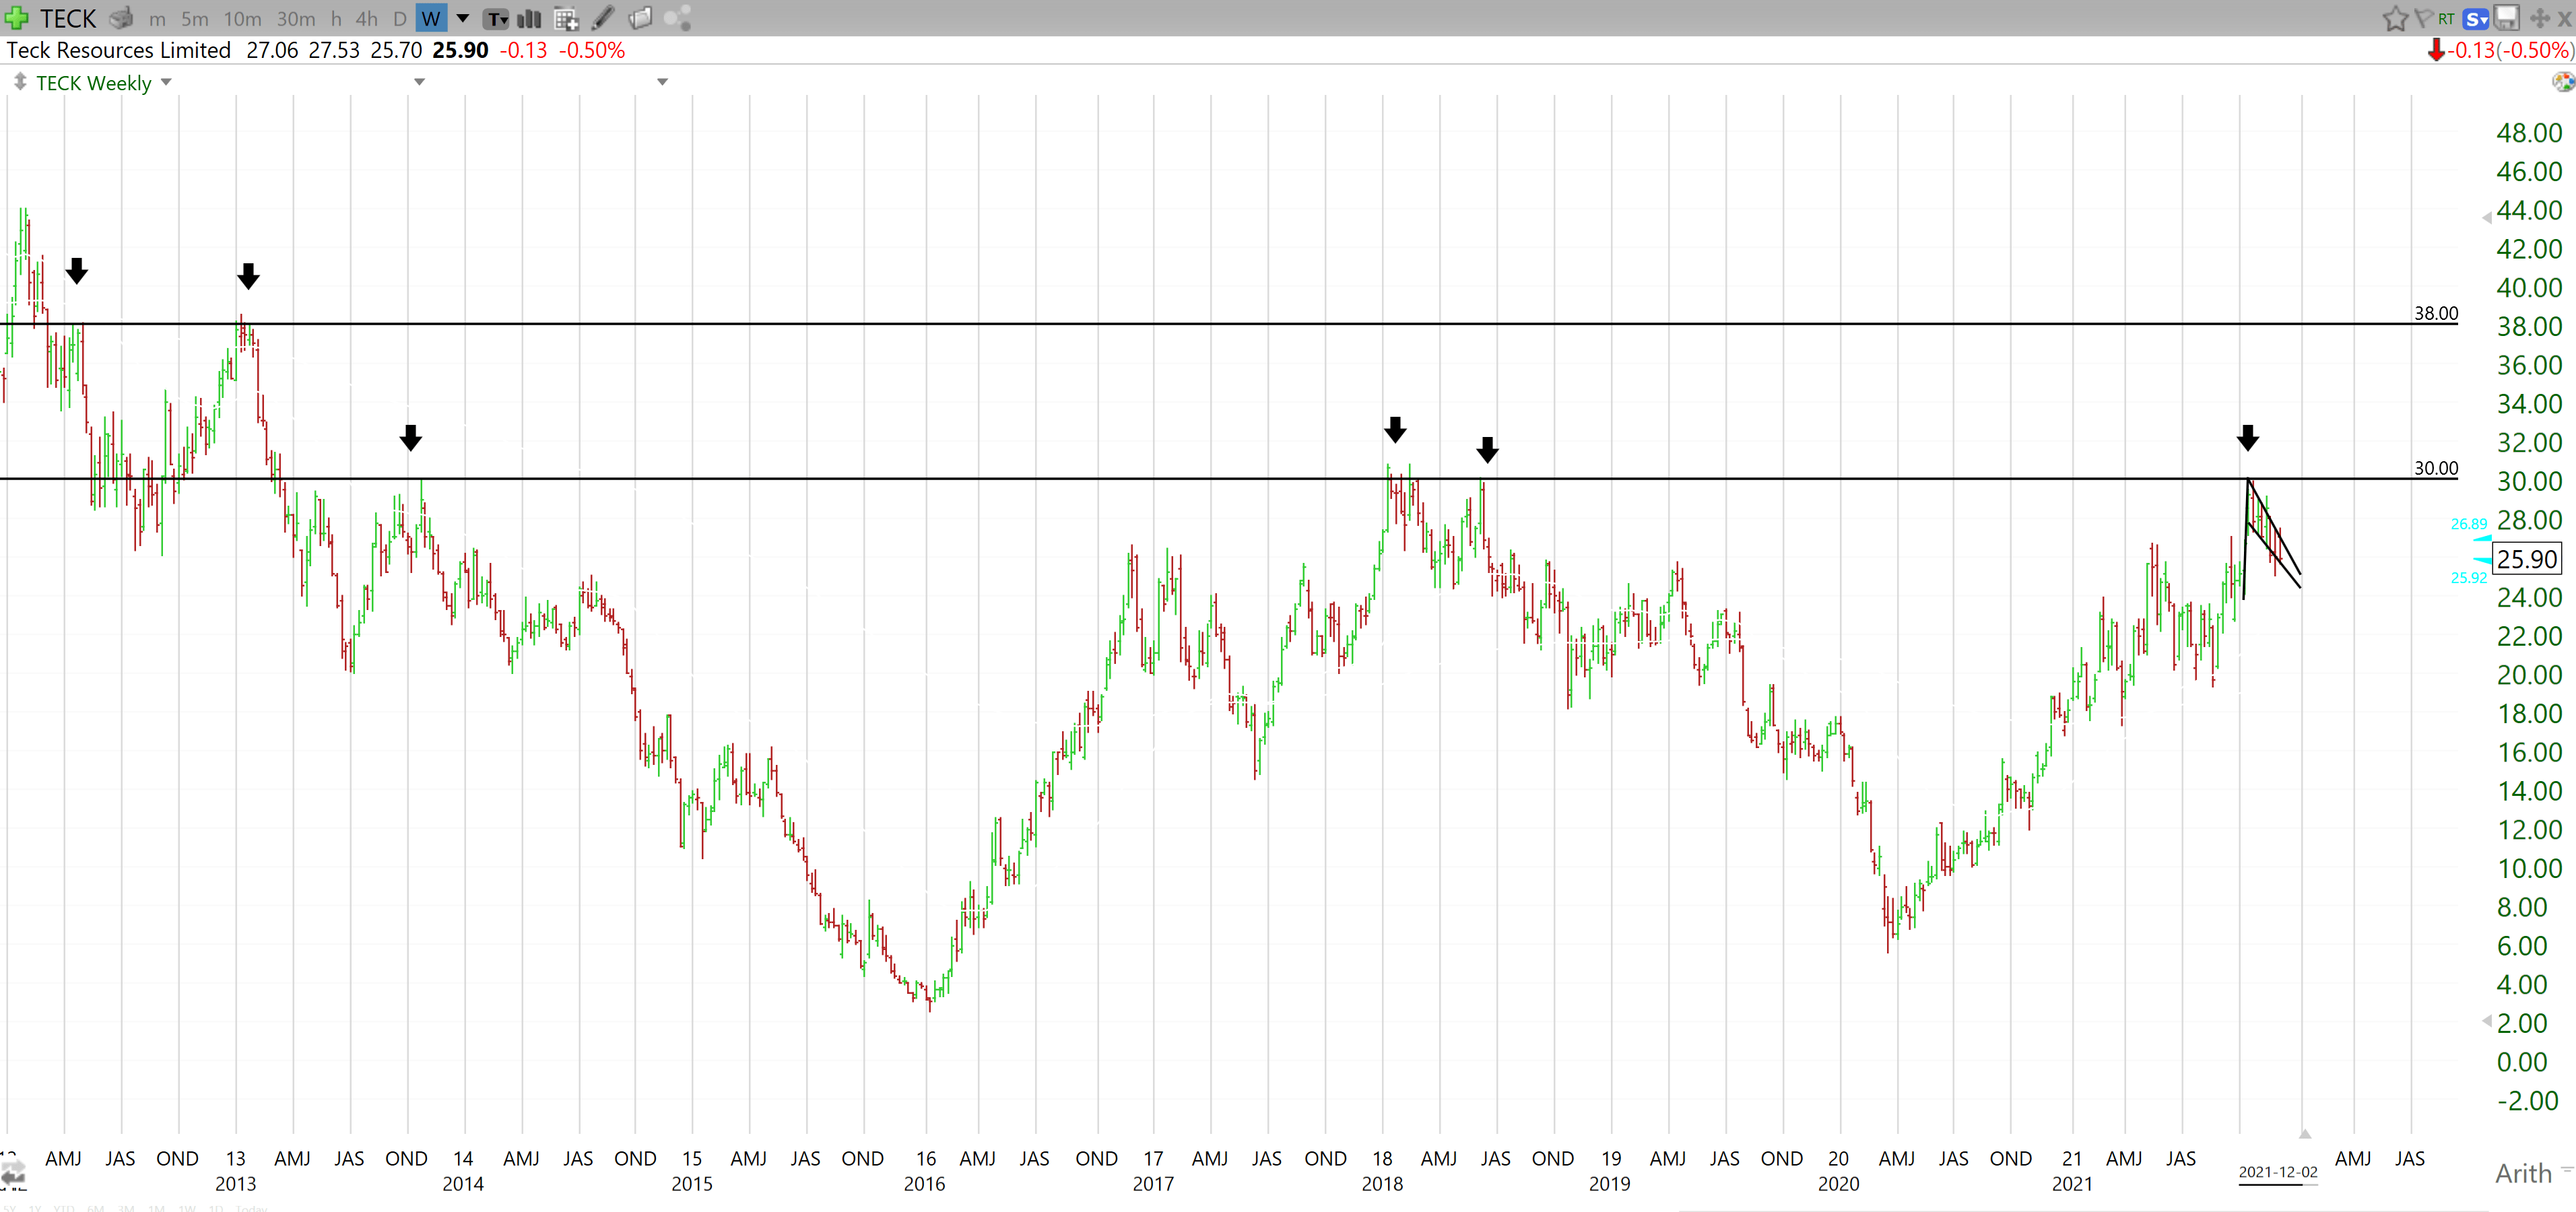Select the pencil drawing tool
This screenshot has width=2576, height=1212.
pyautogui.click(x=603, y=18)
